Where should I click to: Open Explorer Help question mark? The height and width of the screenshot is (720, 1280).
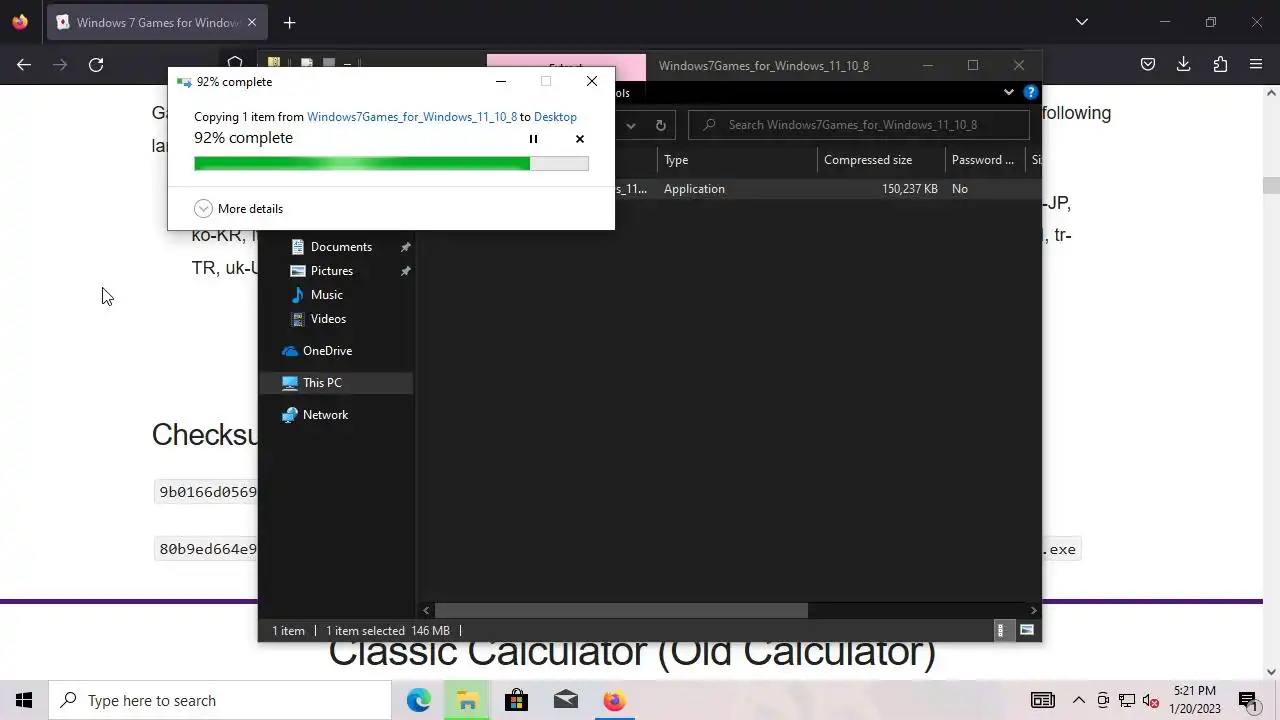(x=1031, y=93)
